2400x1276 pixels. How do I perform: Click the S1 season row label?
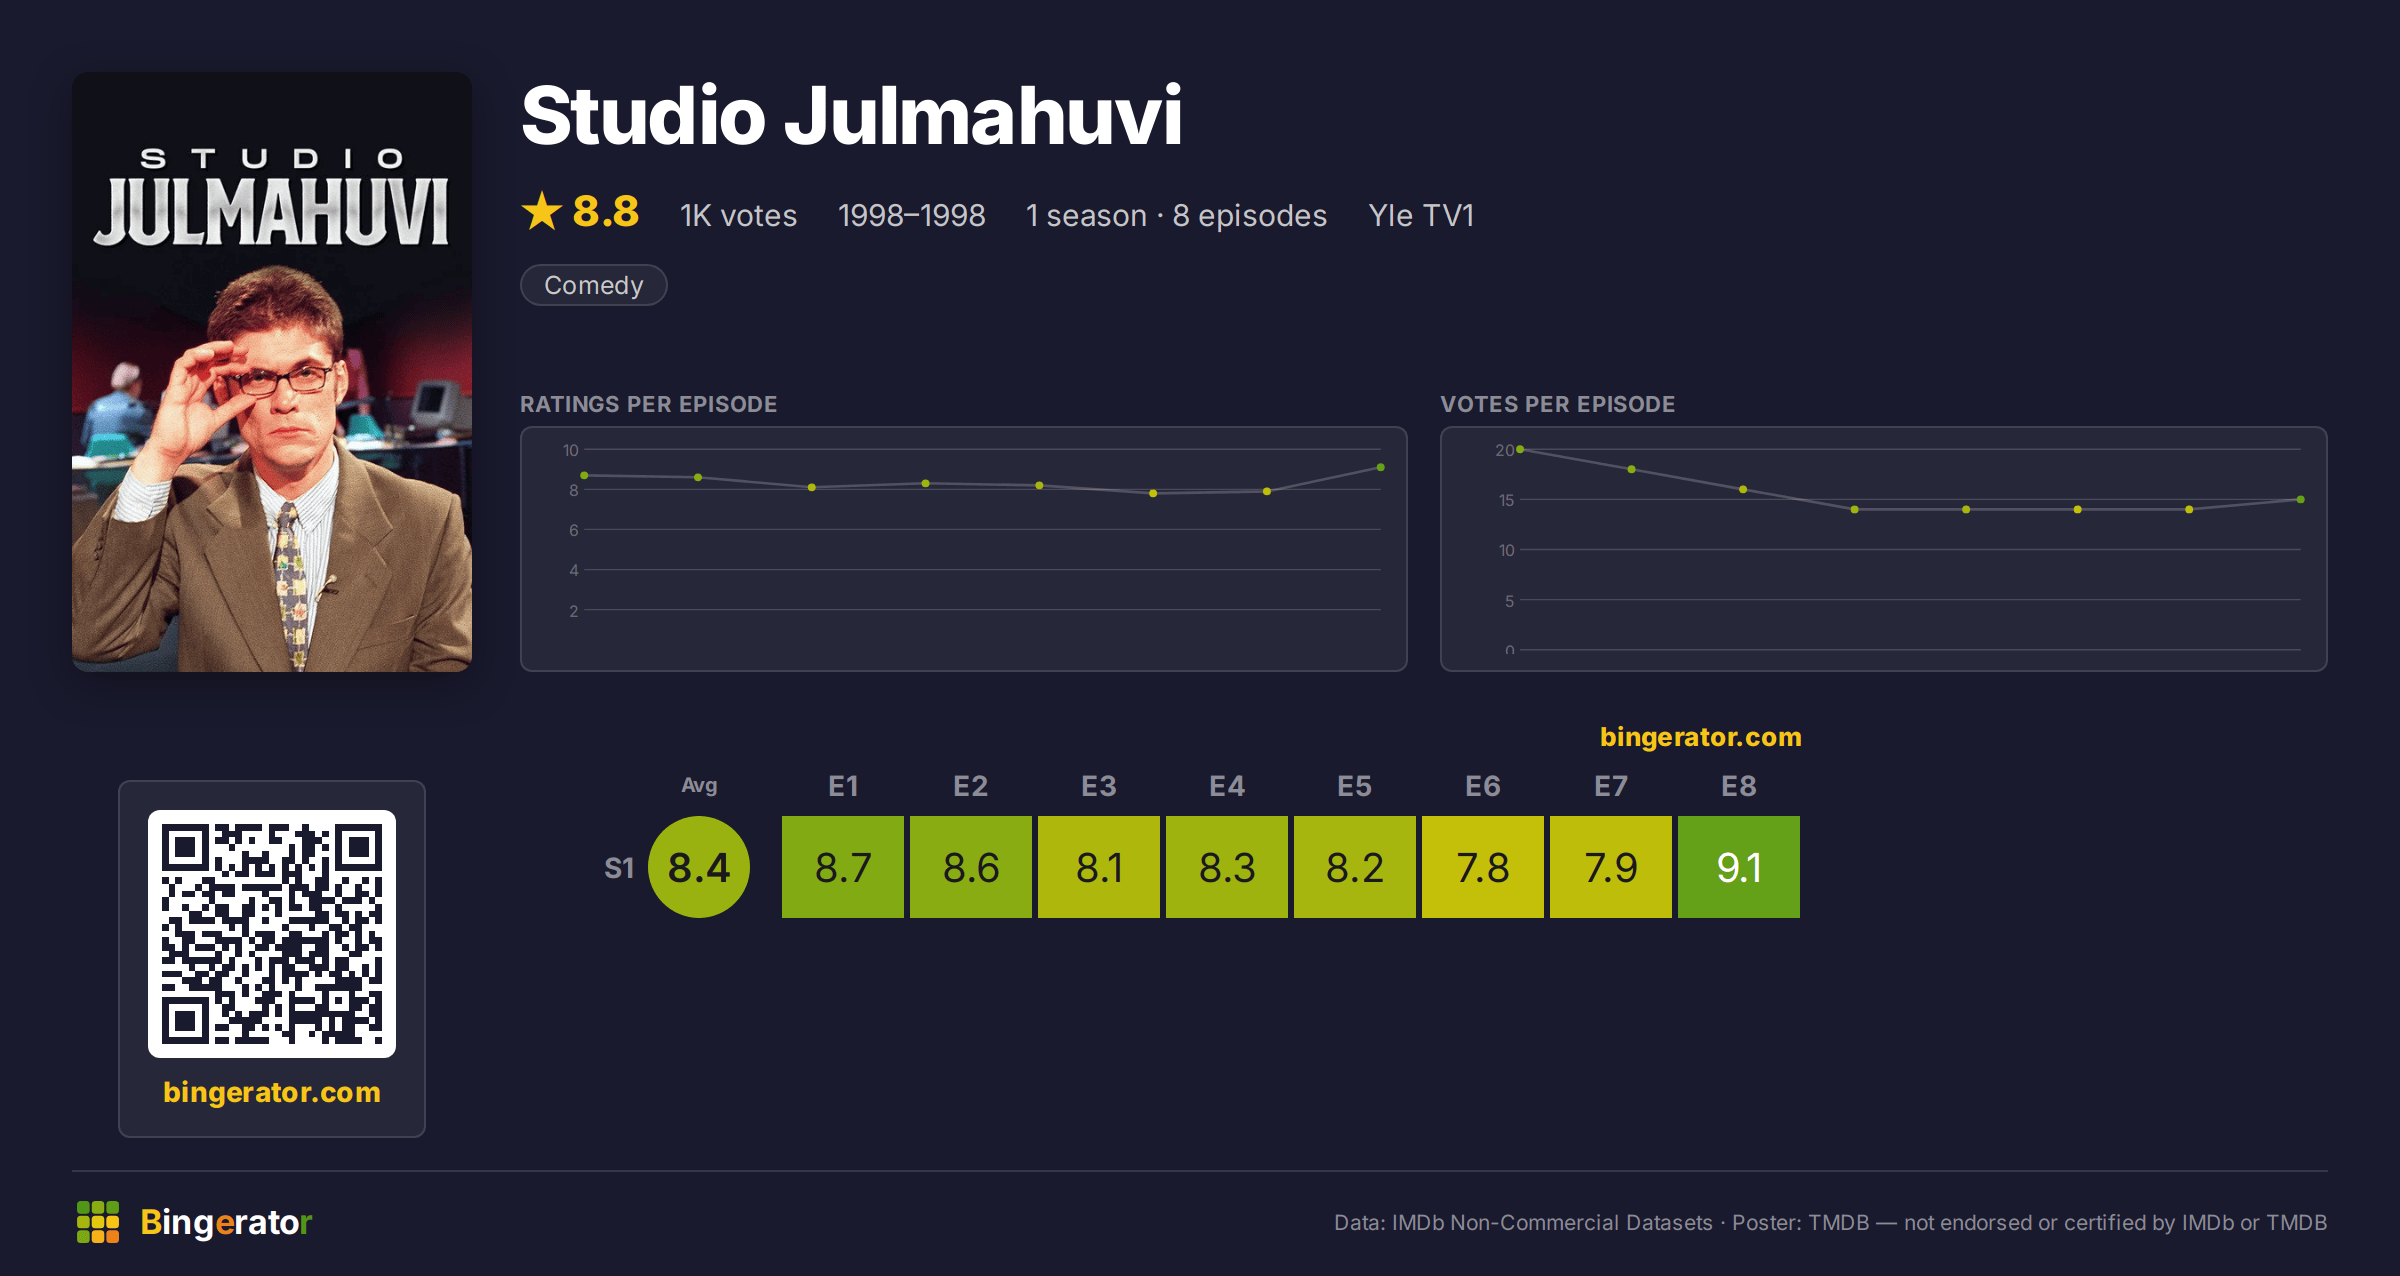(619, 867)
